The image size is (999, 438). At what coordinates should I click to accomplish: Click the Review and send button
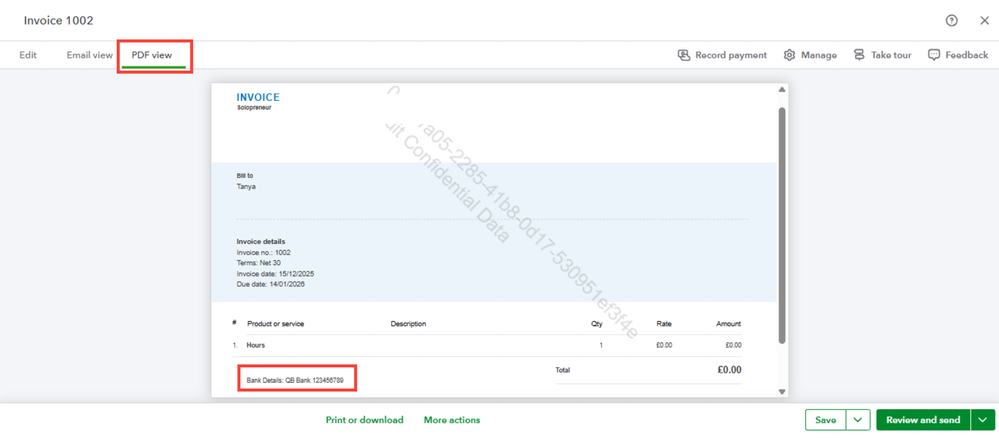[923, 420]
